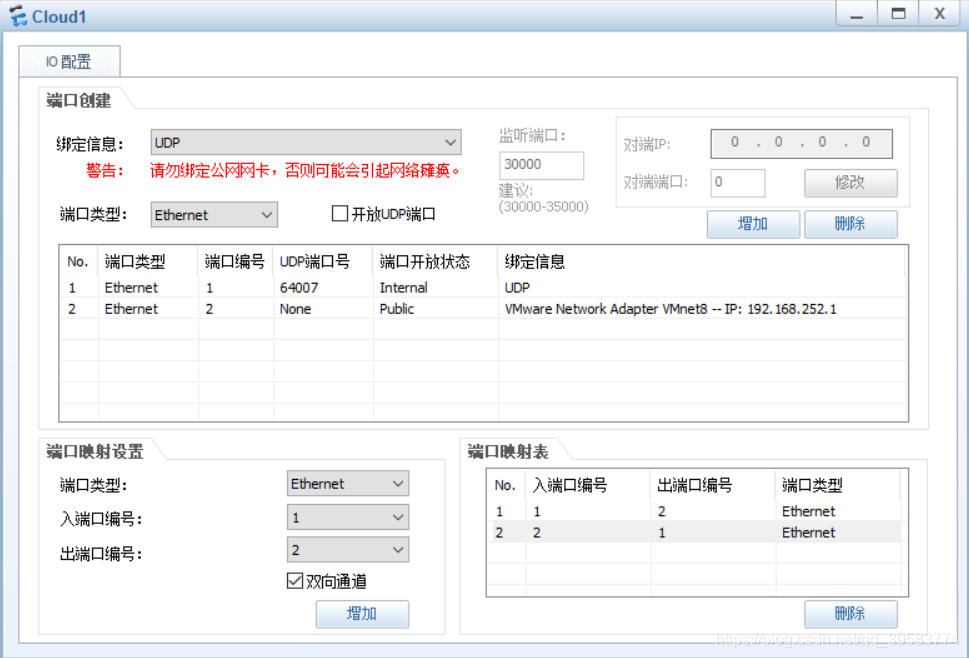The height and width of the screenshot is (658, 969).
Task: Maximize the Cloud1 window
Action: pyautogui.click(x=898, y=14)
